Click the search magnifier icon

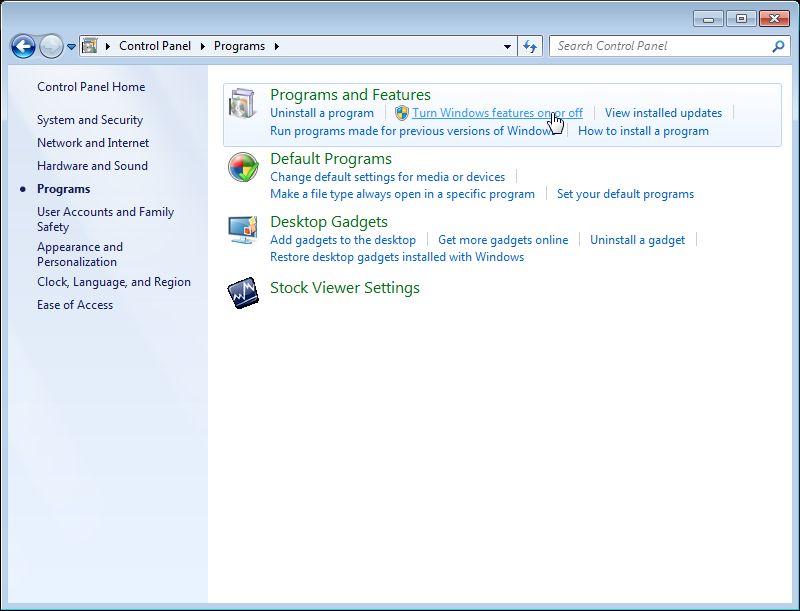coord(778,46)
